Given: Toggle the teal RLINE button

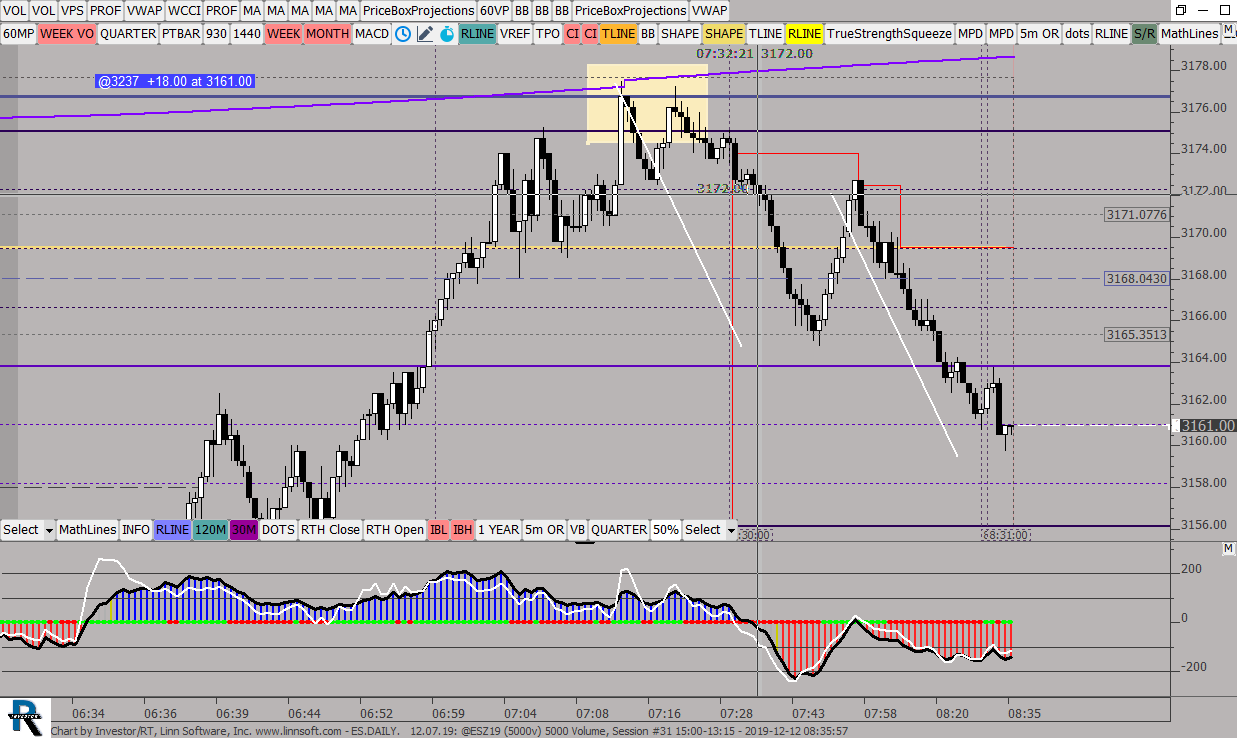Looking at the screenshot, I should point(478,33).
